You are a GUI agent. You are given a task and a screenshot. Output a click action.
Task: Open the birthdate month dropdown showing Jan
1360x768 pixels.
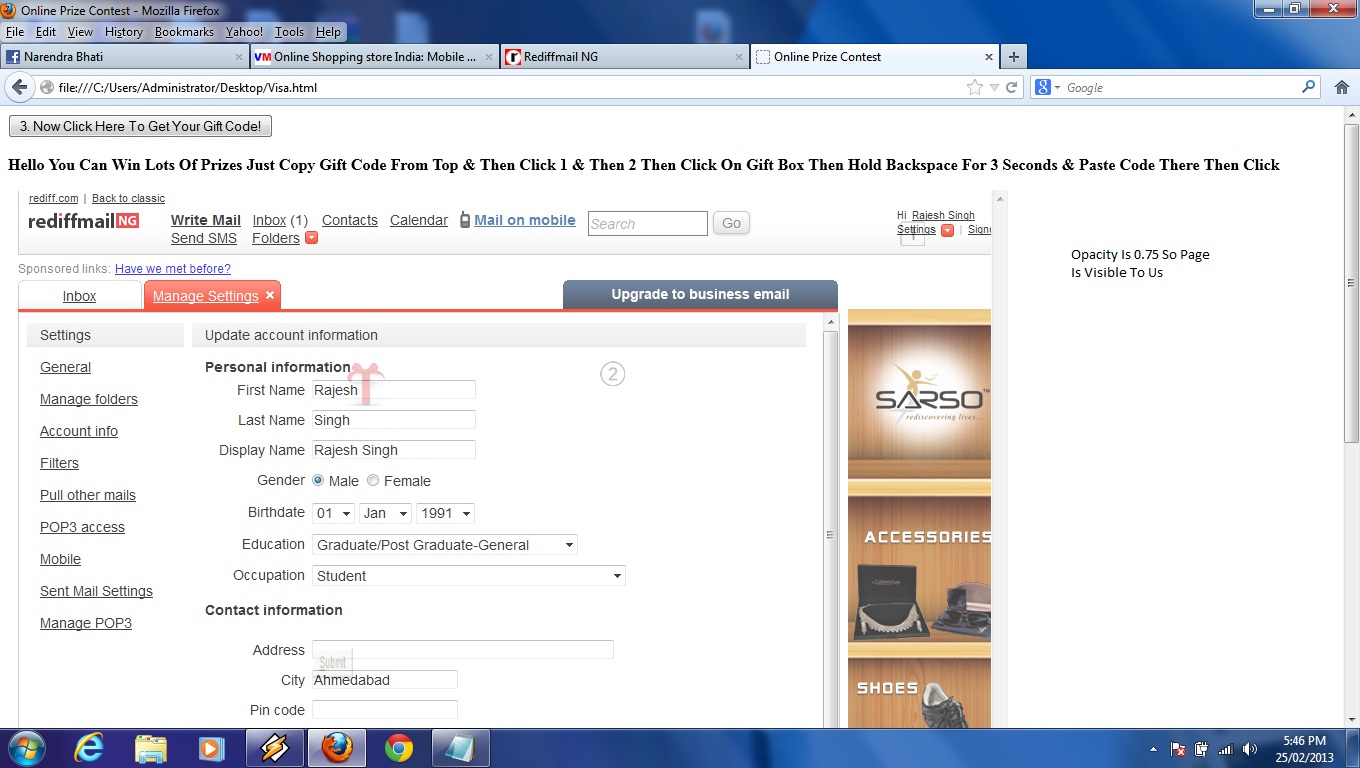point(385,513)
